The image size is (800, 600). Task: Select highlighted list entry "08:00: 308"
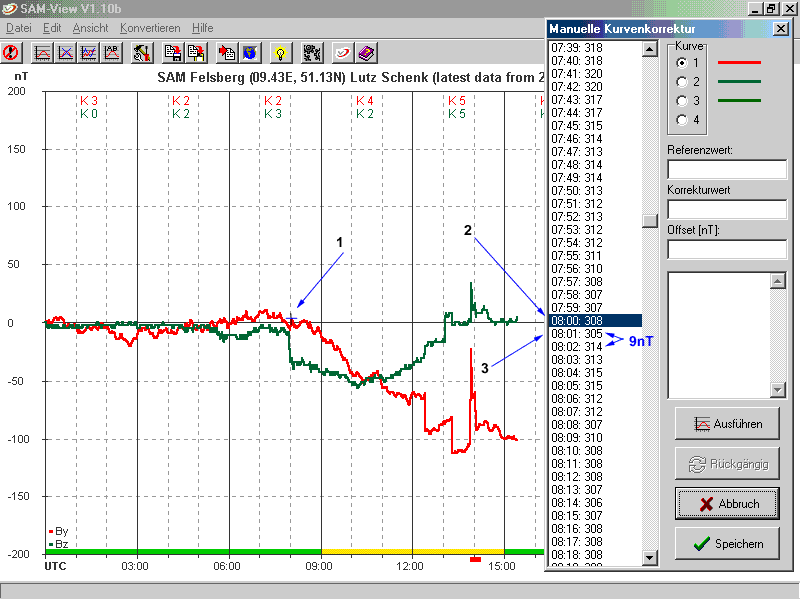point(595,320)
